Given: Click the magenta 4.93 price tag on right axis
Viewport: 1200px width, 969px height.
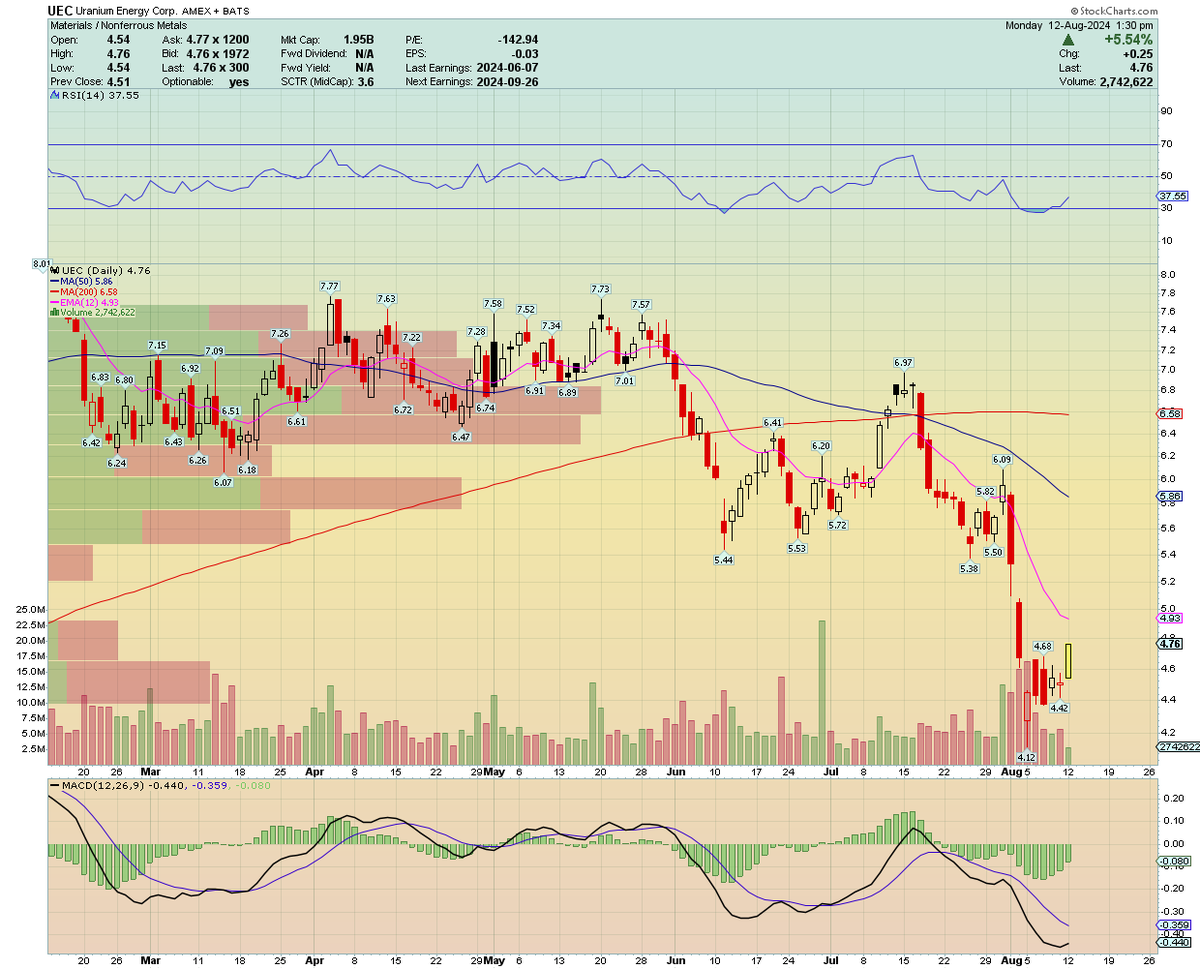Looking at the screenshot, I should (1170, 618).
